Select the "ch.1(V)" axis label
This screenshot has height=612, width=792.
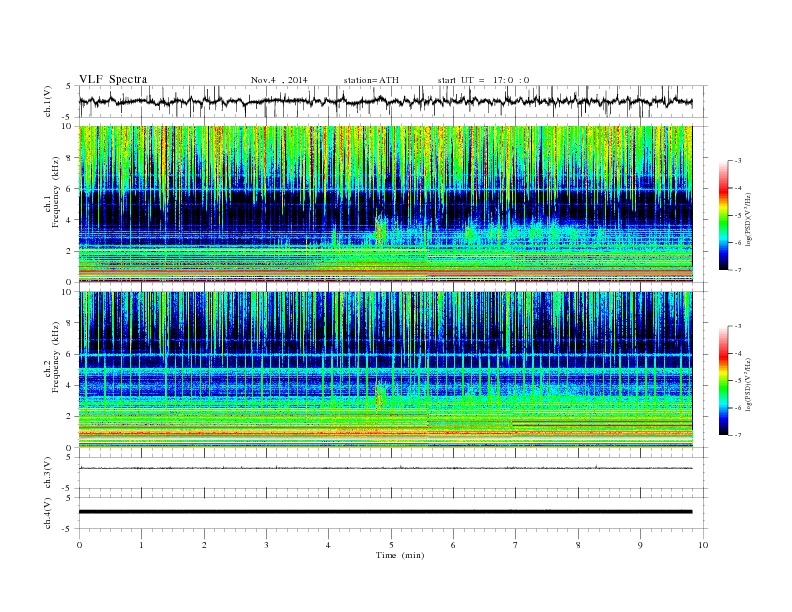pos(48,101)
